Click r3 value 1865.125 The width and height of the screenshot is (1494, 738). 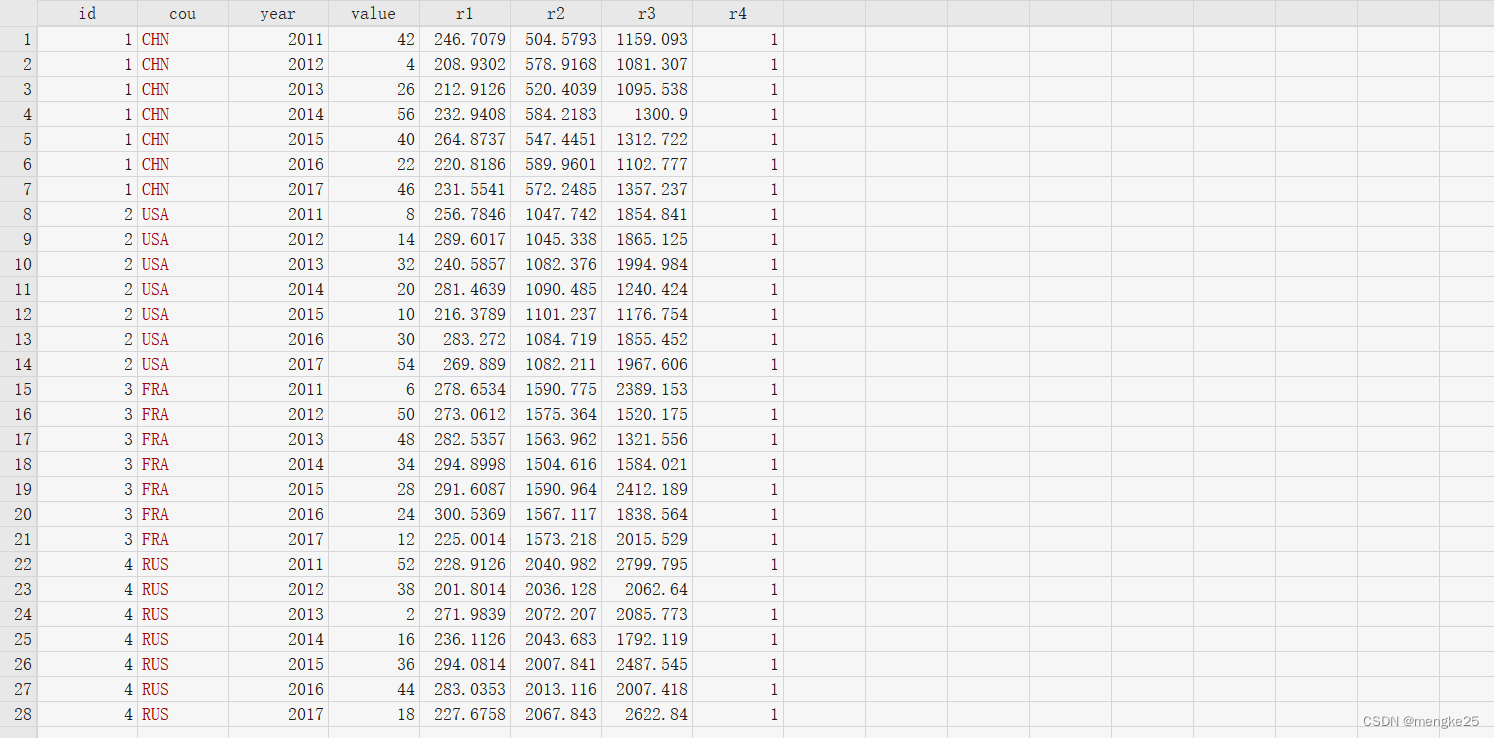(647, 239)
